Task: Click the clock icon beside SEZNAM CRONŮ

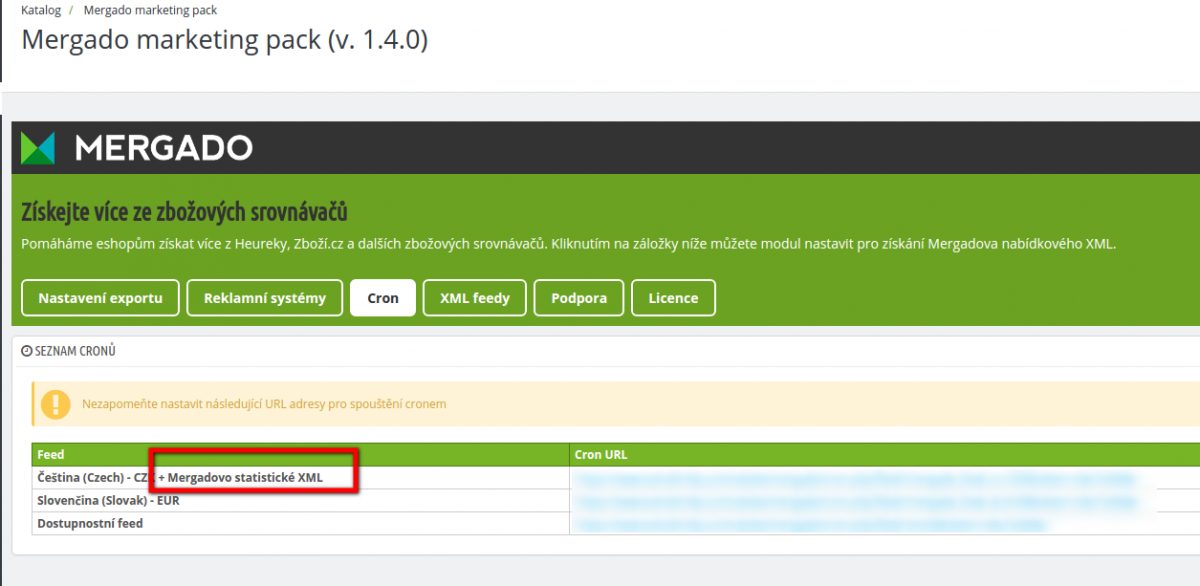Action: coord(27,352)
